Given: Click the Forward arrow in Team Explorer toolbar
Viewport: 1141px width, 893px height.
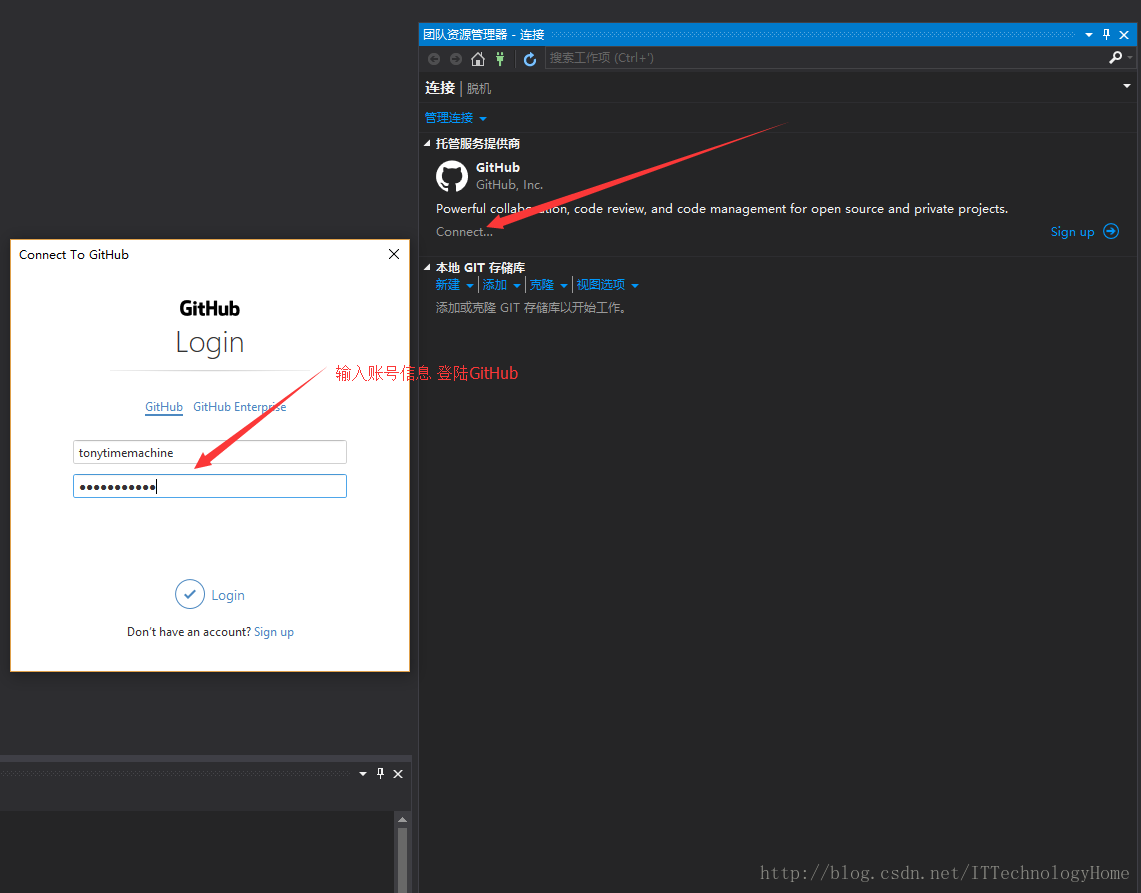Looking at the screenshot, I should [456, 59].
